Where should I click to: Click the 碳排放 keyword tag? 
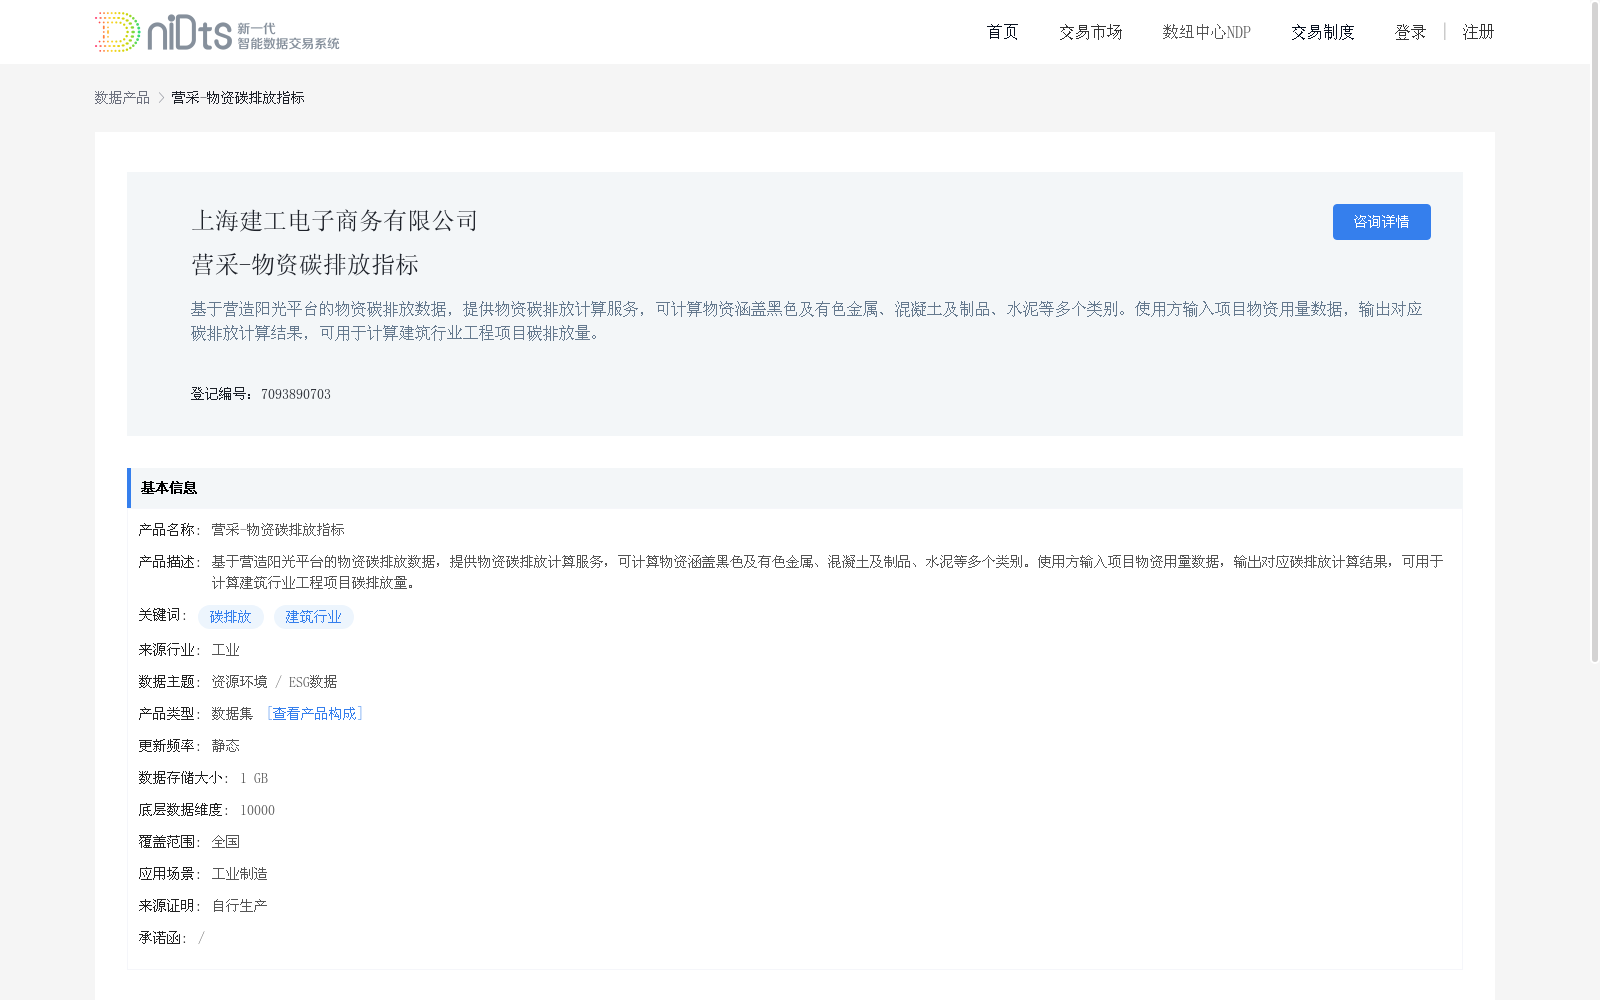tap(231, 617)
